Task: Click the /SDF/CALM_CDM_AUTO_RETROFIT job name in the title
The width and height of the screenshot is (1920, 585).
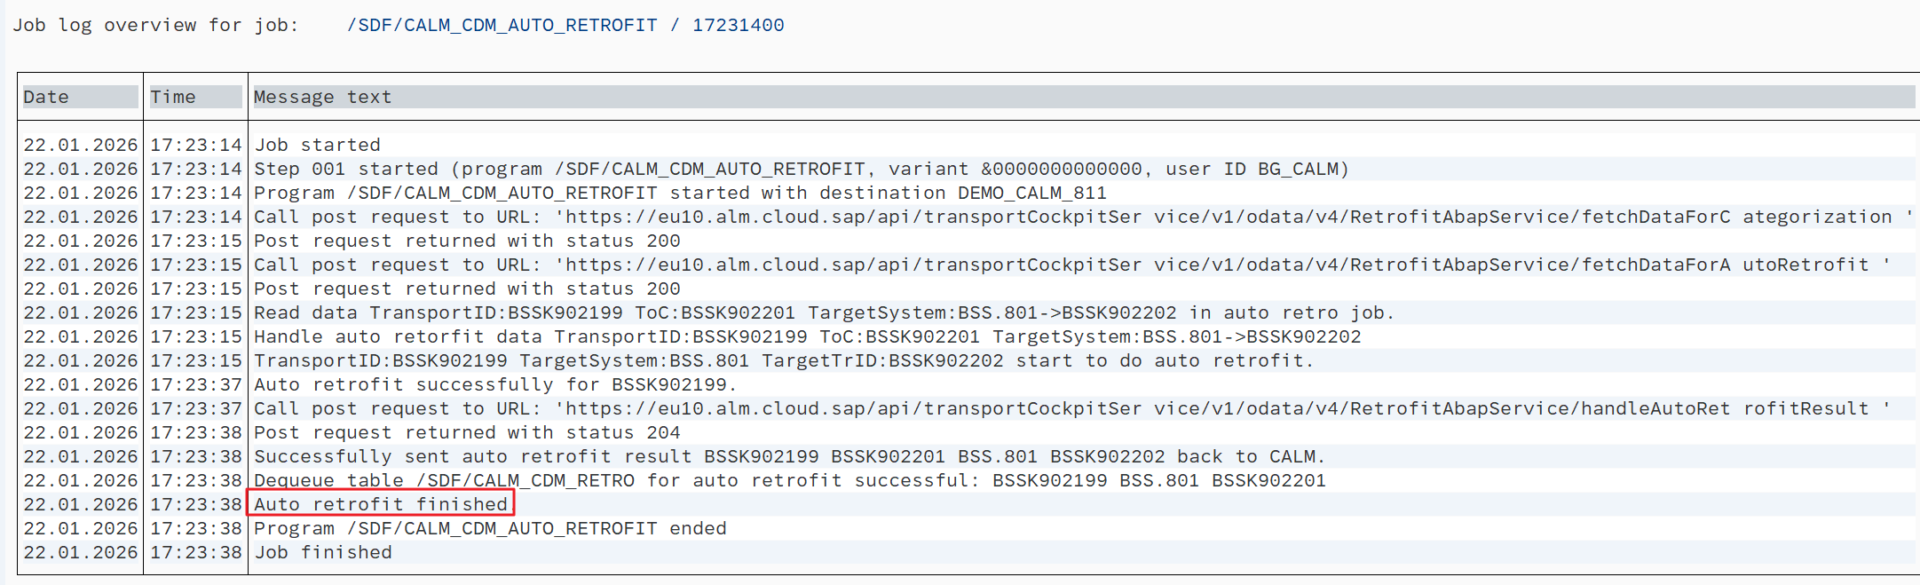Action: pyautogui.click(x=502, y=25)
